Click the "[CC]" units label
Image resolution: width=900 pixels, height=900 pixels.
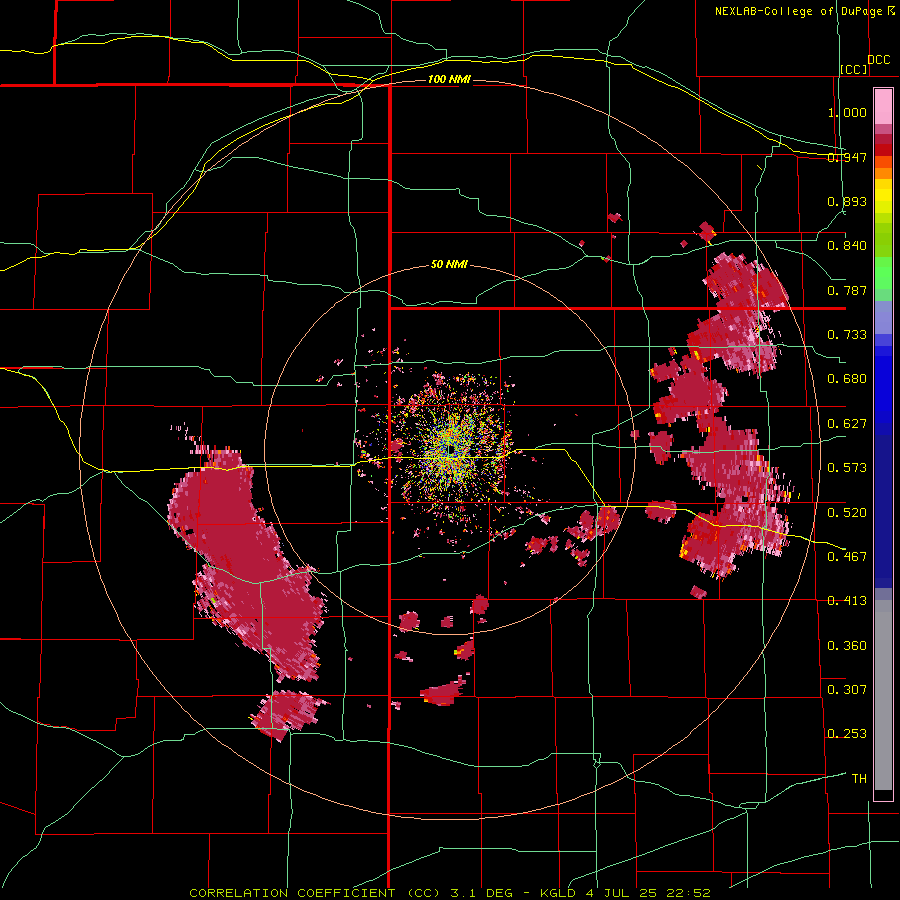(854, 69)
